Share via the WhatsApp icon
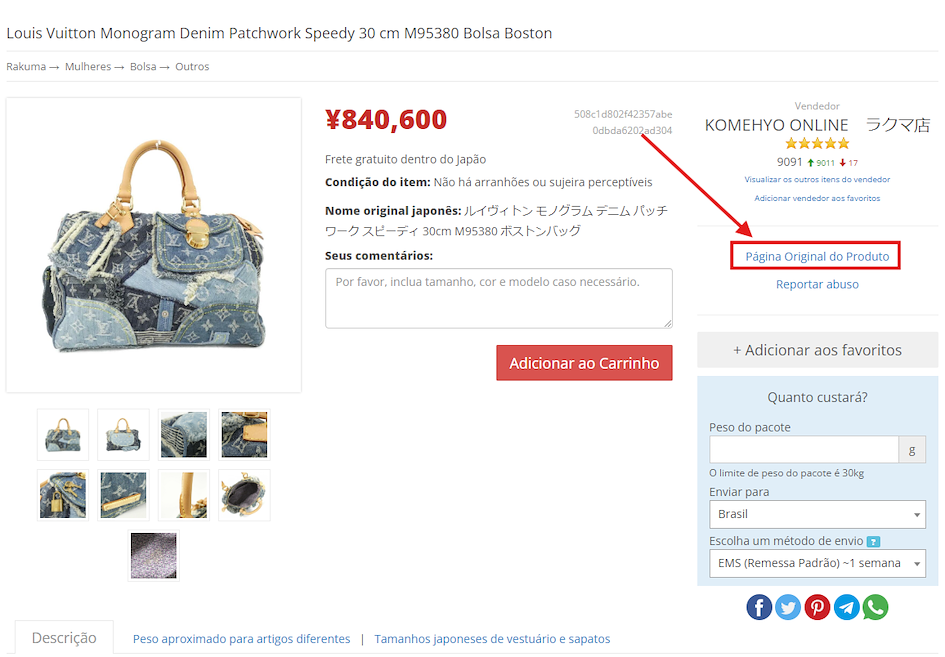Viewport: 945px width, 657px height. (875, 607)
